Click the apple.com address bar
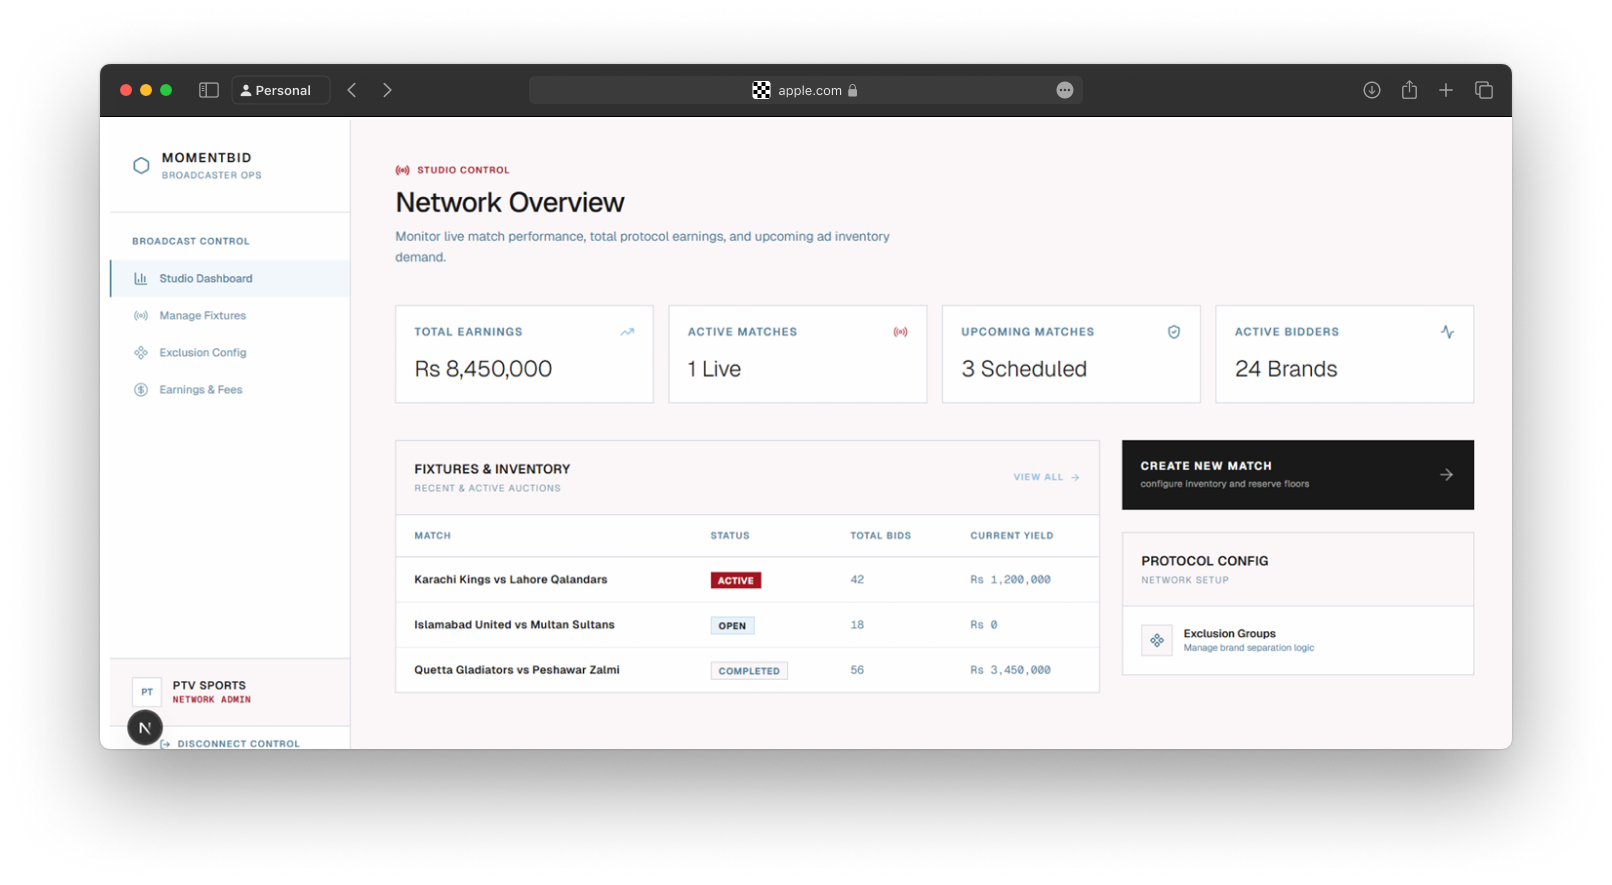This screenshot has width=1612, height=885. pos(805,90)
